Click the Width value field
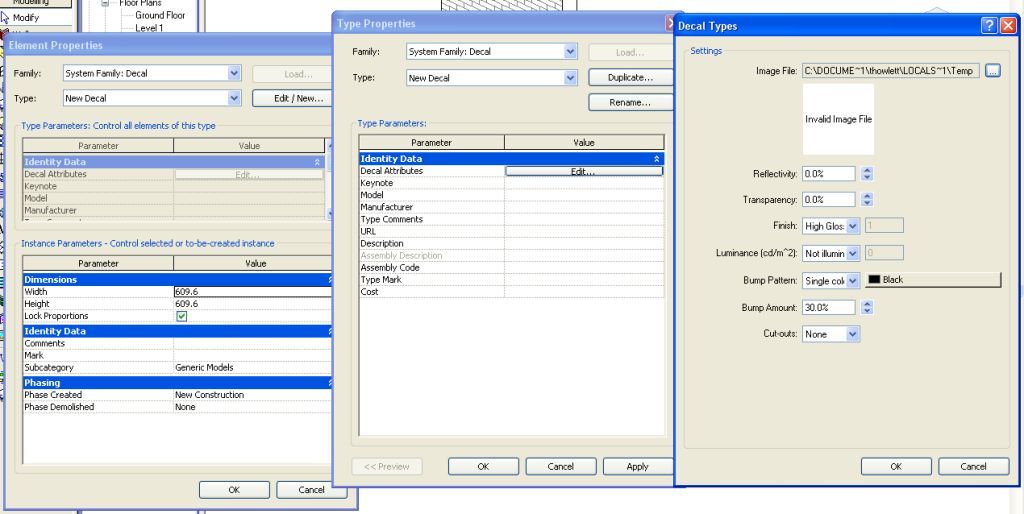This screenshot has width=1024, height=514. 250,293
